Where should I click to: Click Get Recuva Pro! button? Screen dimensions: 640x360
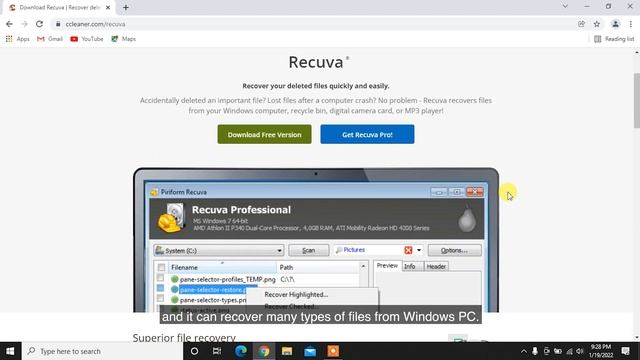tap(367, 134)
